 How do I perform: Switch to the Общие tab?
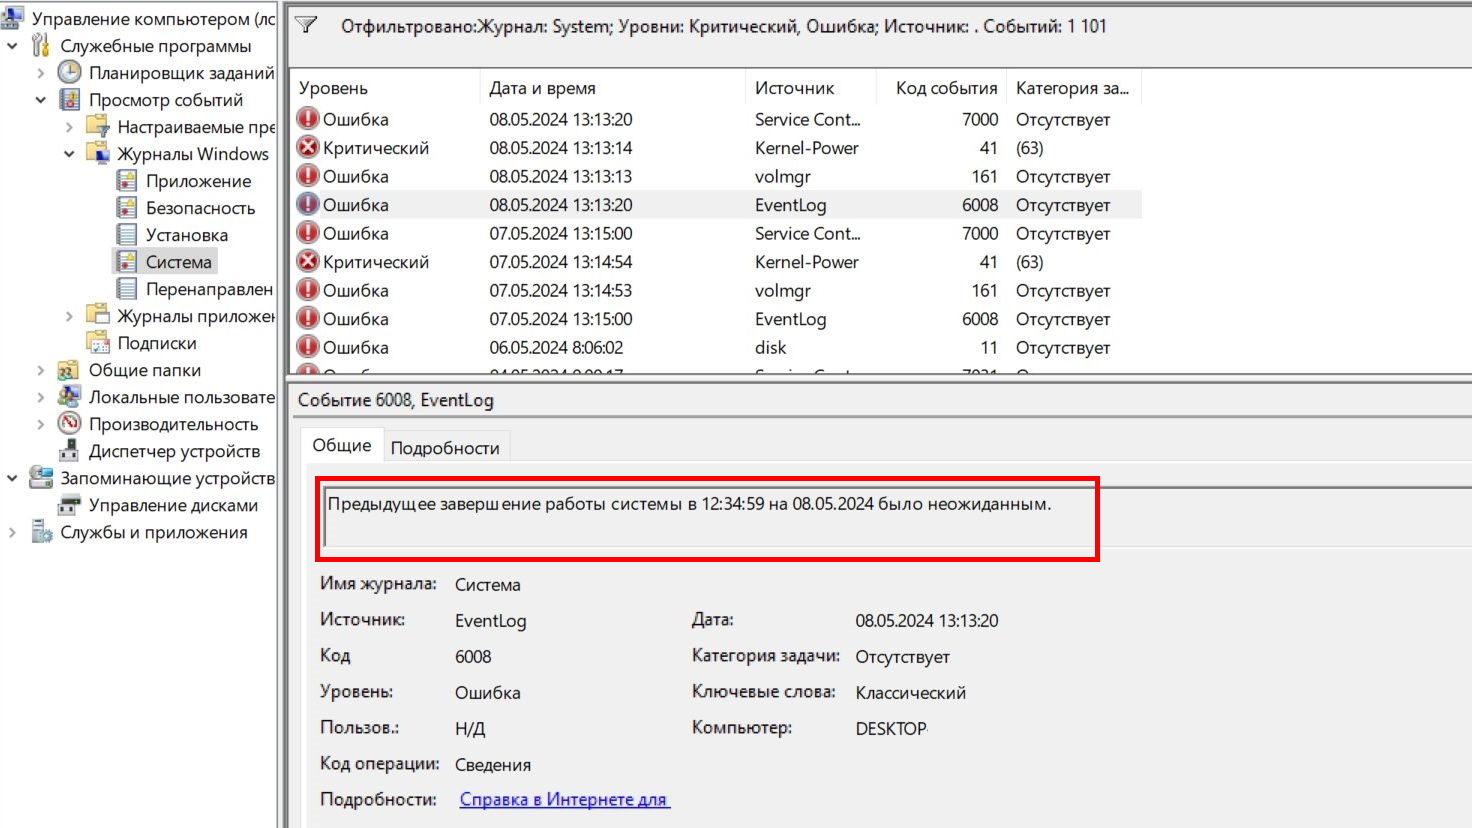(341, 445)
